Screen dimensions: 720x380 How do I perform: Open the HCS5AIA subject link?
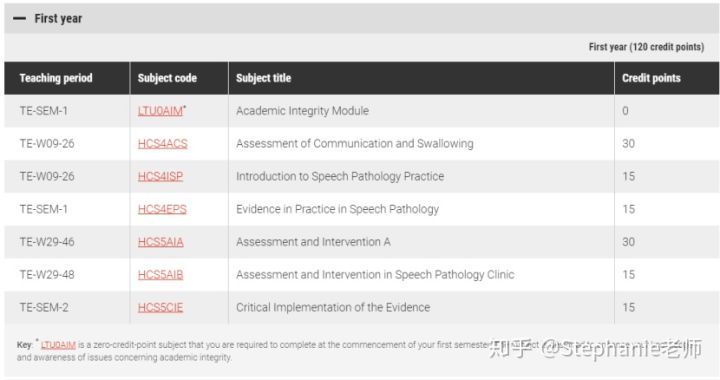tap(161, 242)
